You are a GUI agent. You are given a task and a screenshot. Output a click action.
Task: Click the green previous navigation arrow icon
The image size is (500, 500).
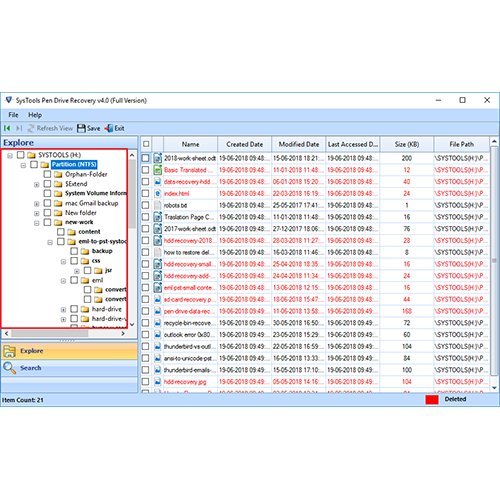7,128
